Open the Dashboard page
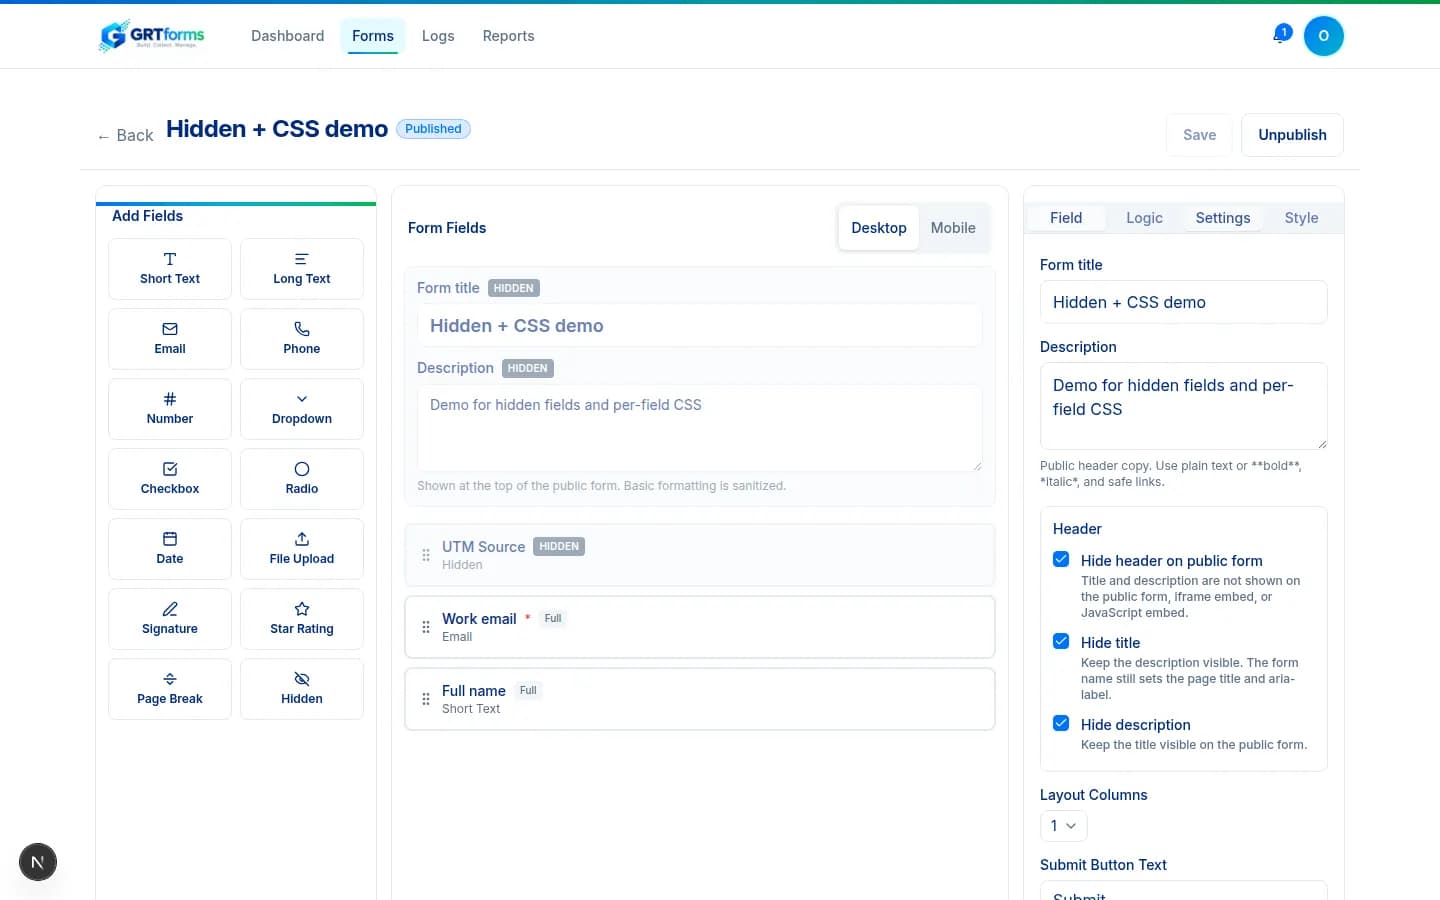 (288, 36)
